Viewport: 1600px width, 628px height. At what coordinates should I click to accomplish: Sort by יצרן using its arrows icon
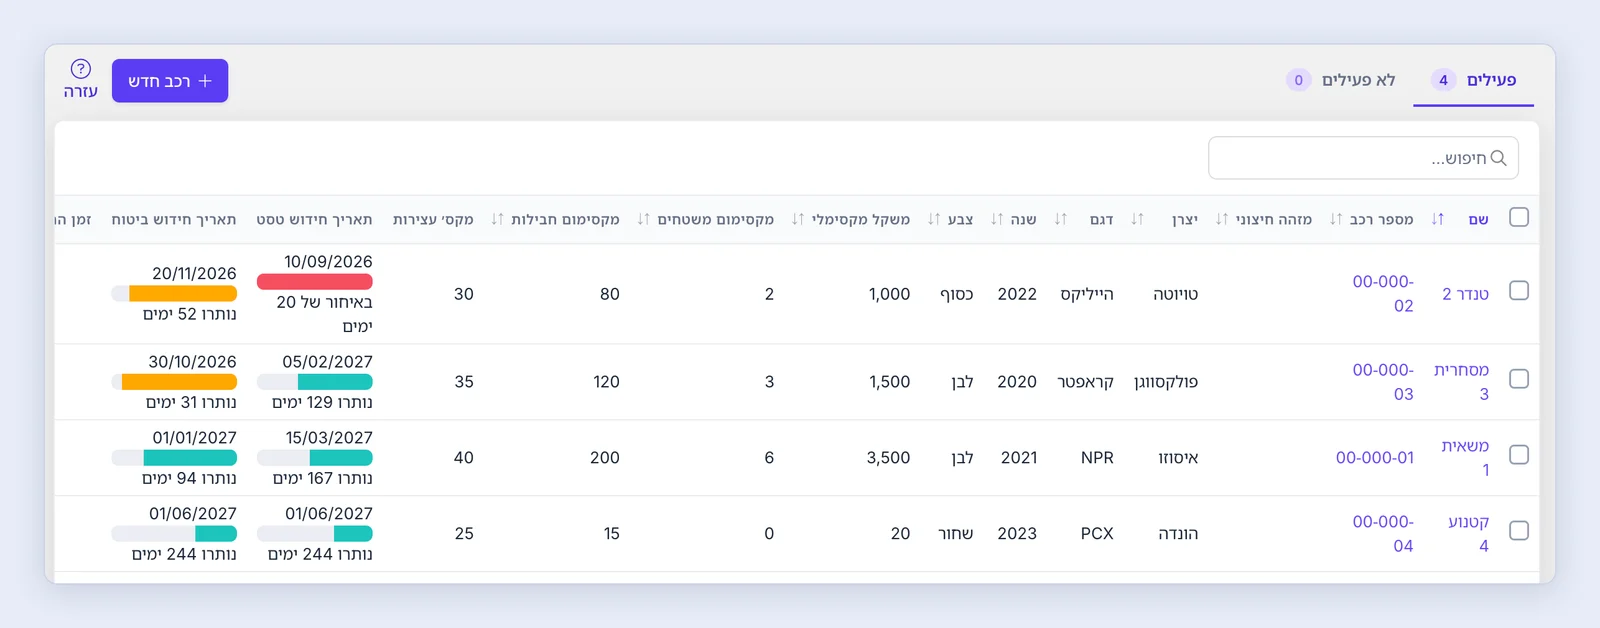pos(1137,219)
